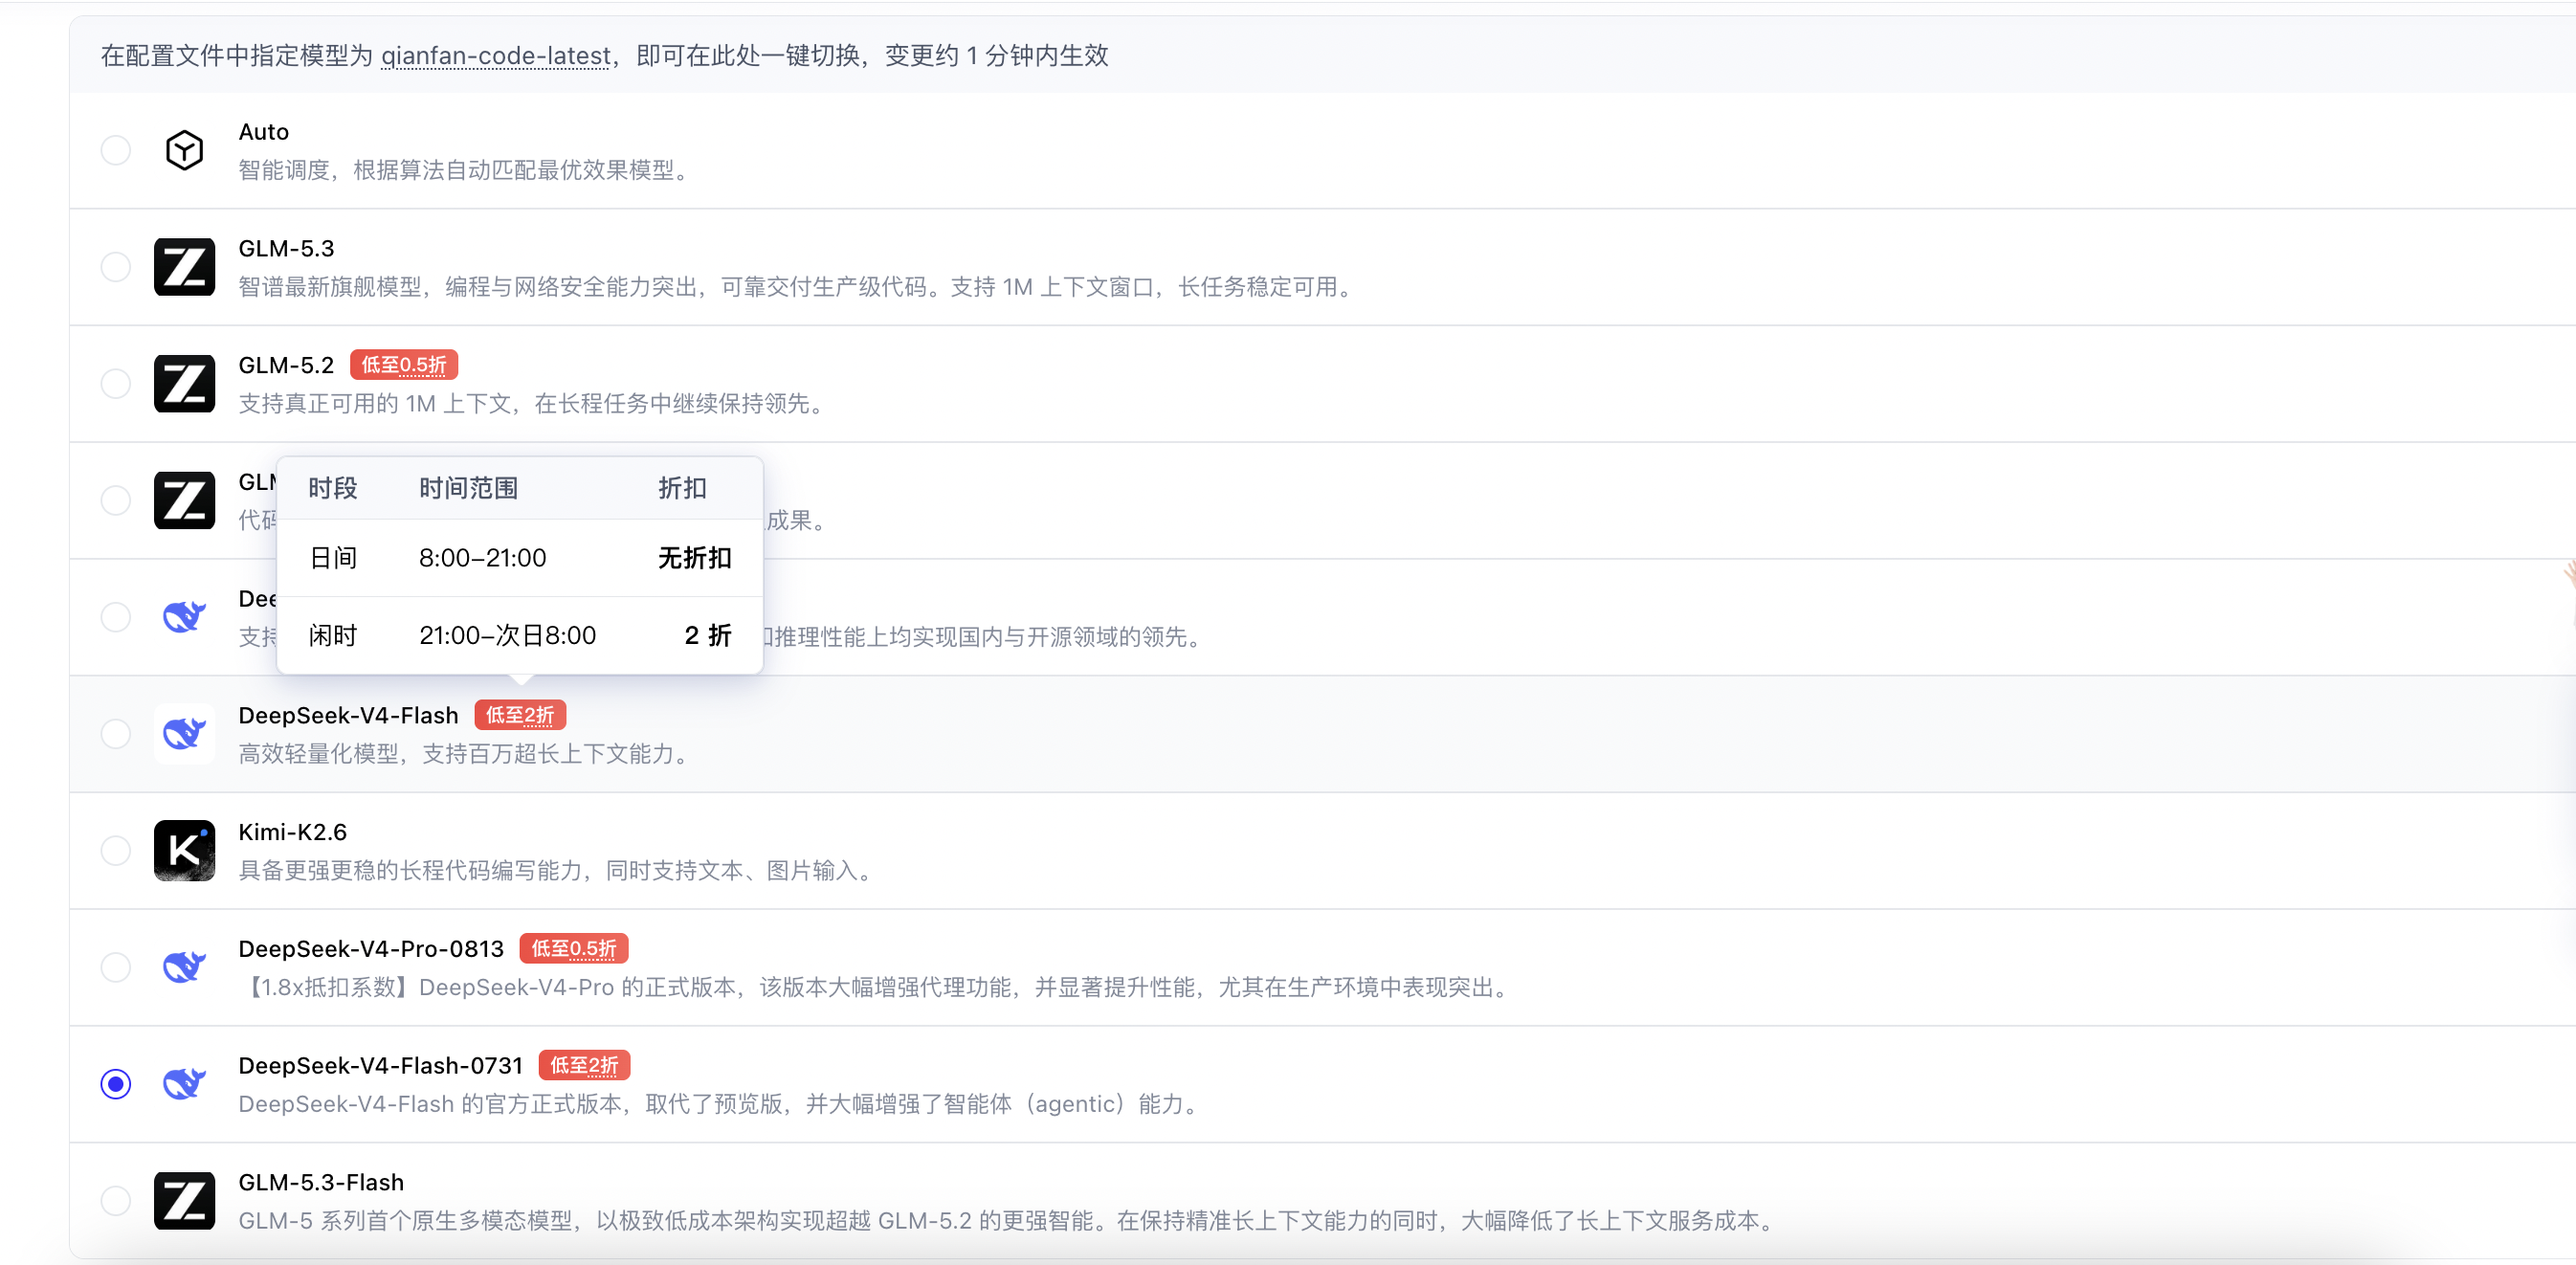2576x1265 pixels.
Task: Click the GLM-5.3 model name
Action: coord(286,249)
